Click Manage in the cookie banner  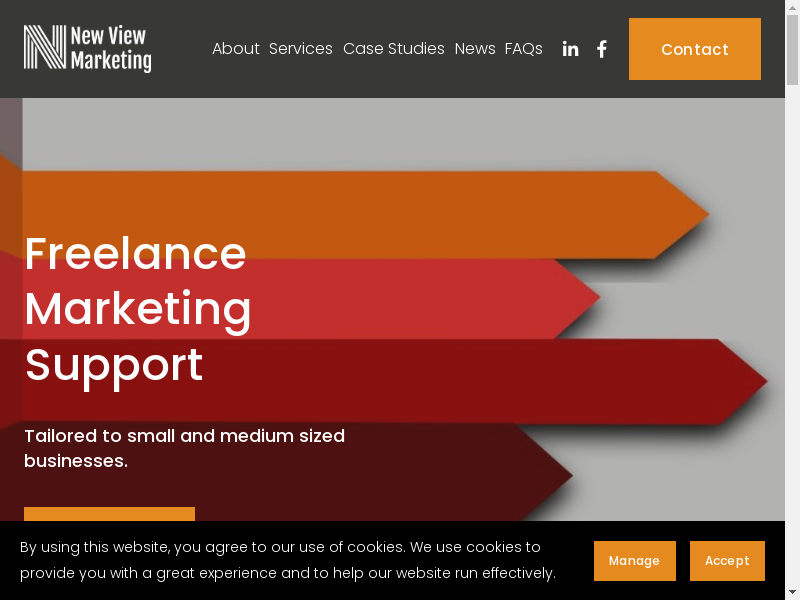click(634, 561)
